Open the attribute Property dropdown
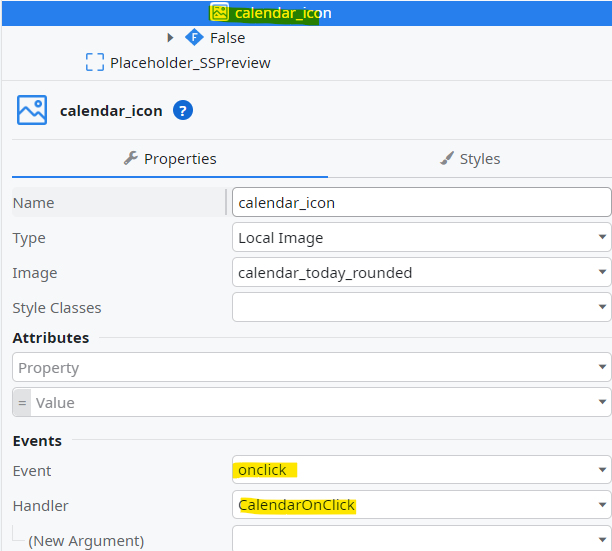The image size is (612, 551). coord(311,367)
